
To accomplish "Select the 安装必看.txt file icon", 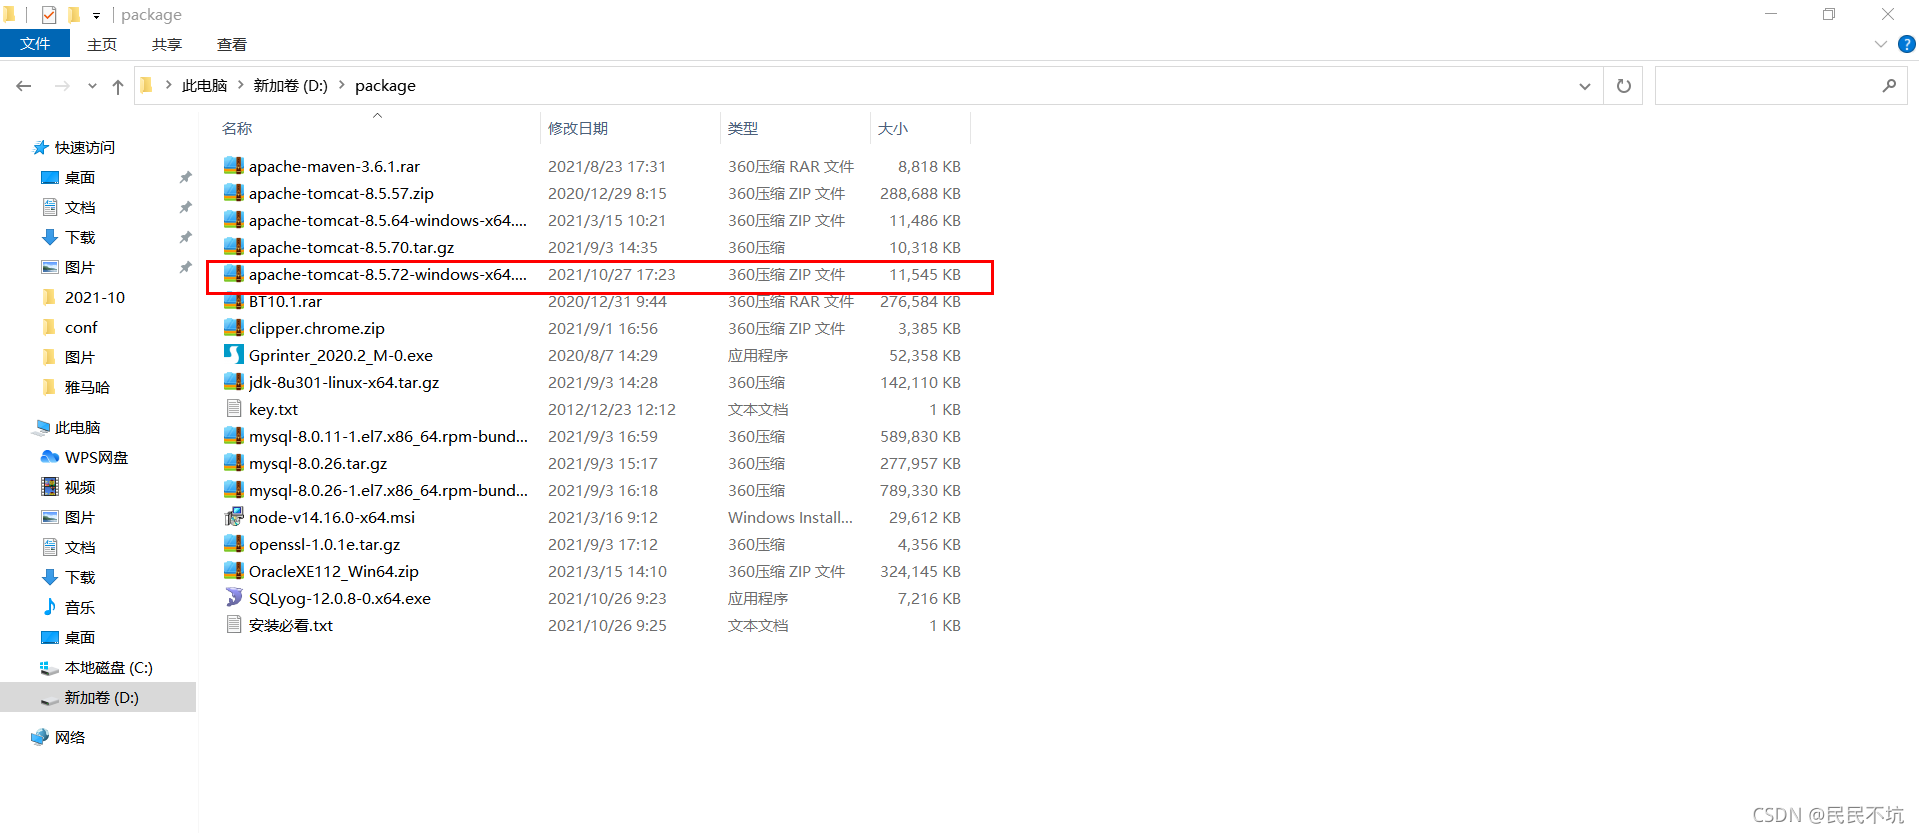I will coord(233,625).
